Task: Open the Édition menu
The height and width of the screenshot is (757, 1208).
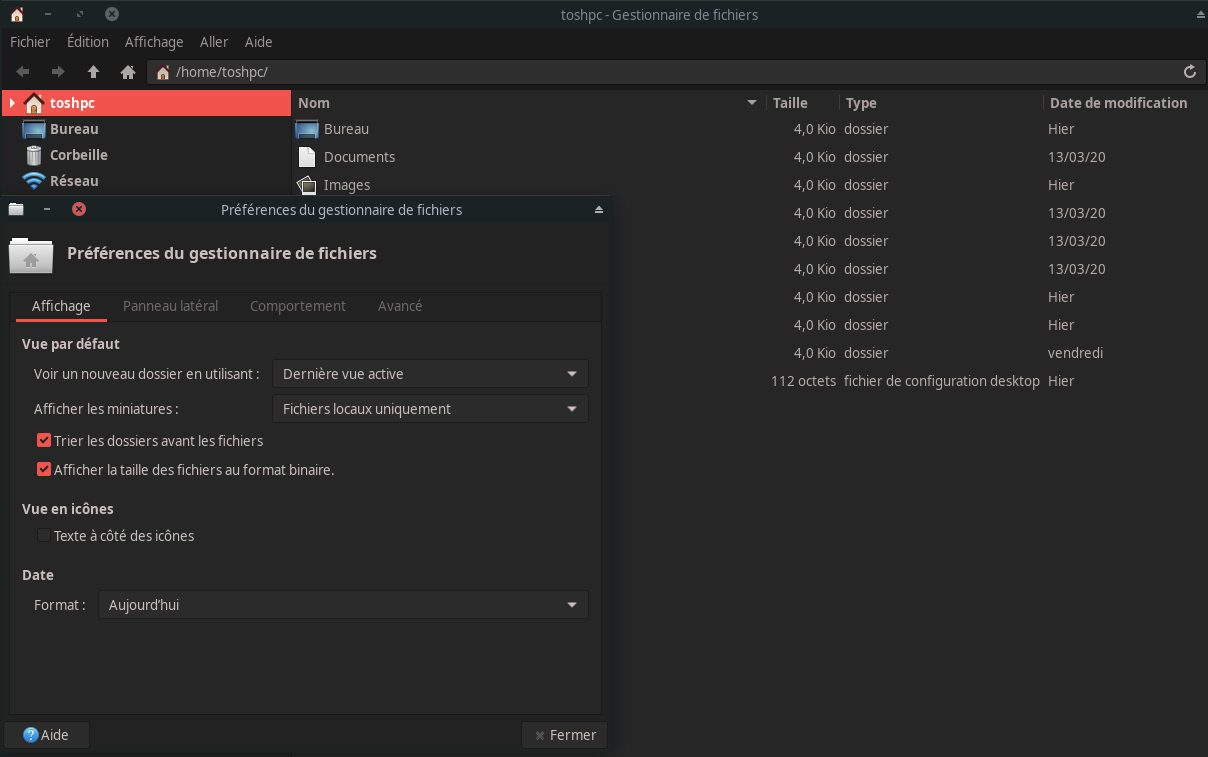Action: pos(88,42)
